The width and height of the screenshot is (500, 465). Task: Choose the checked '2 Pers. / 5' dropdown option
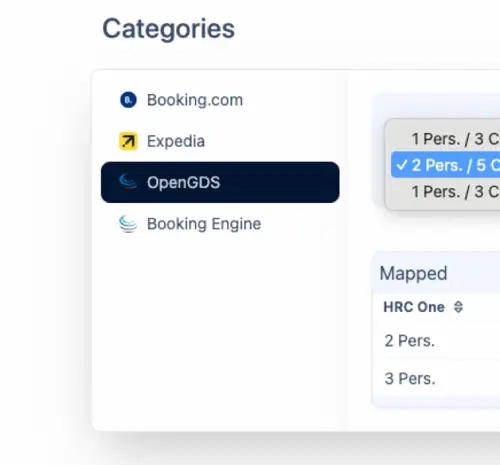(x=445, y=165)
